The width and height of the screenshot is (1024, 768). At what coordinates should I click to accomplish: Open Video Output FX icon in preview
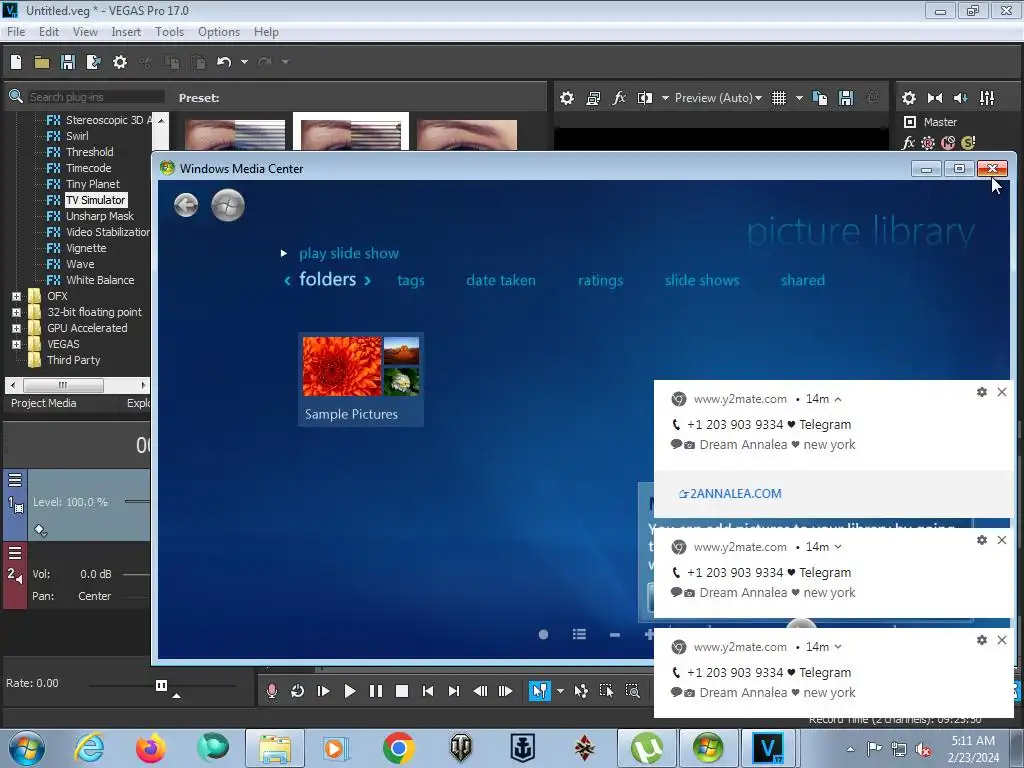[x=619, y=98]
